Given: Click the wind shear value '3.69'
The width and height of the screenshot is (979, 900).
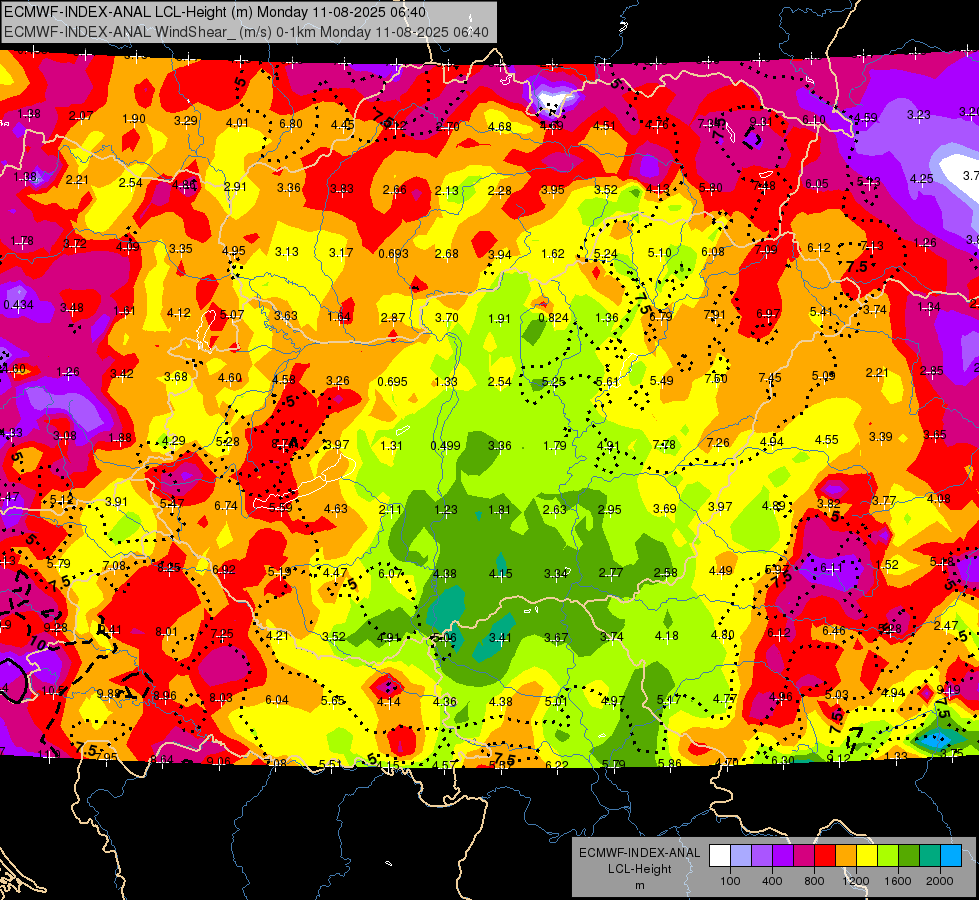Looking at the screenshot, I should tap(664, 509).
